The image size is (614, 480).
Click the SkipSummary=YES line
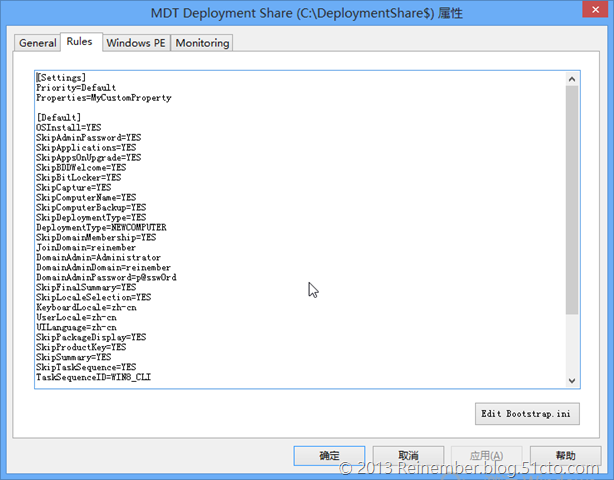[74, 357]
